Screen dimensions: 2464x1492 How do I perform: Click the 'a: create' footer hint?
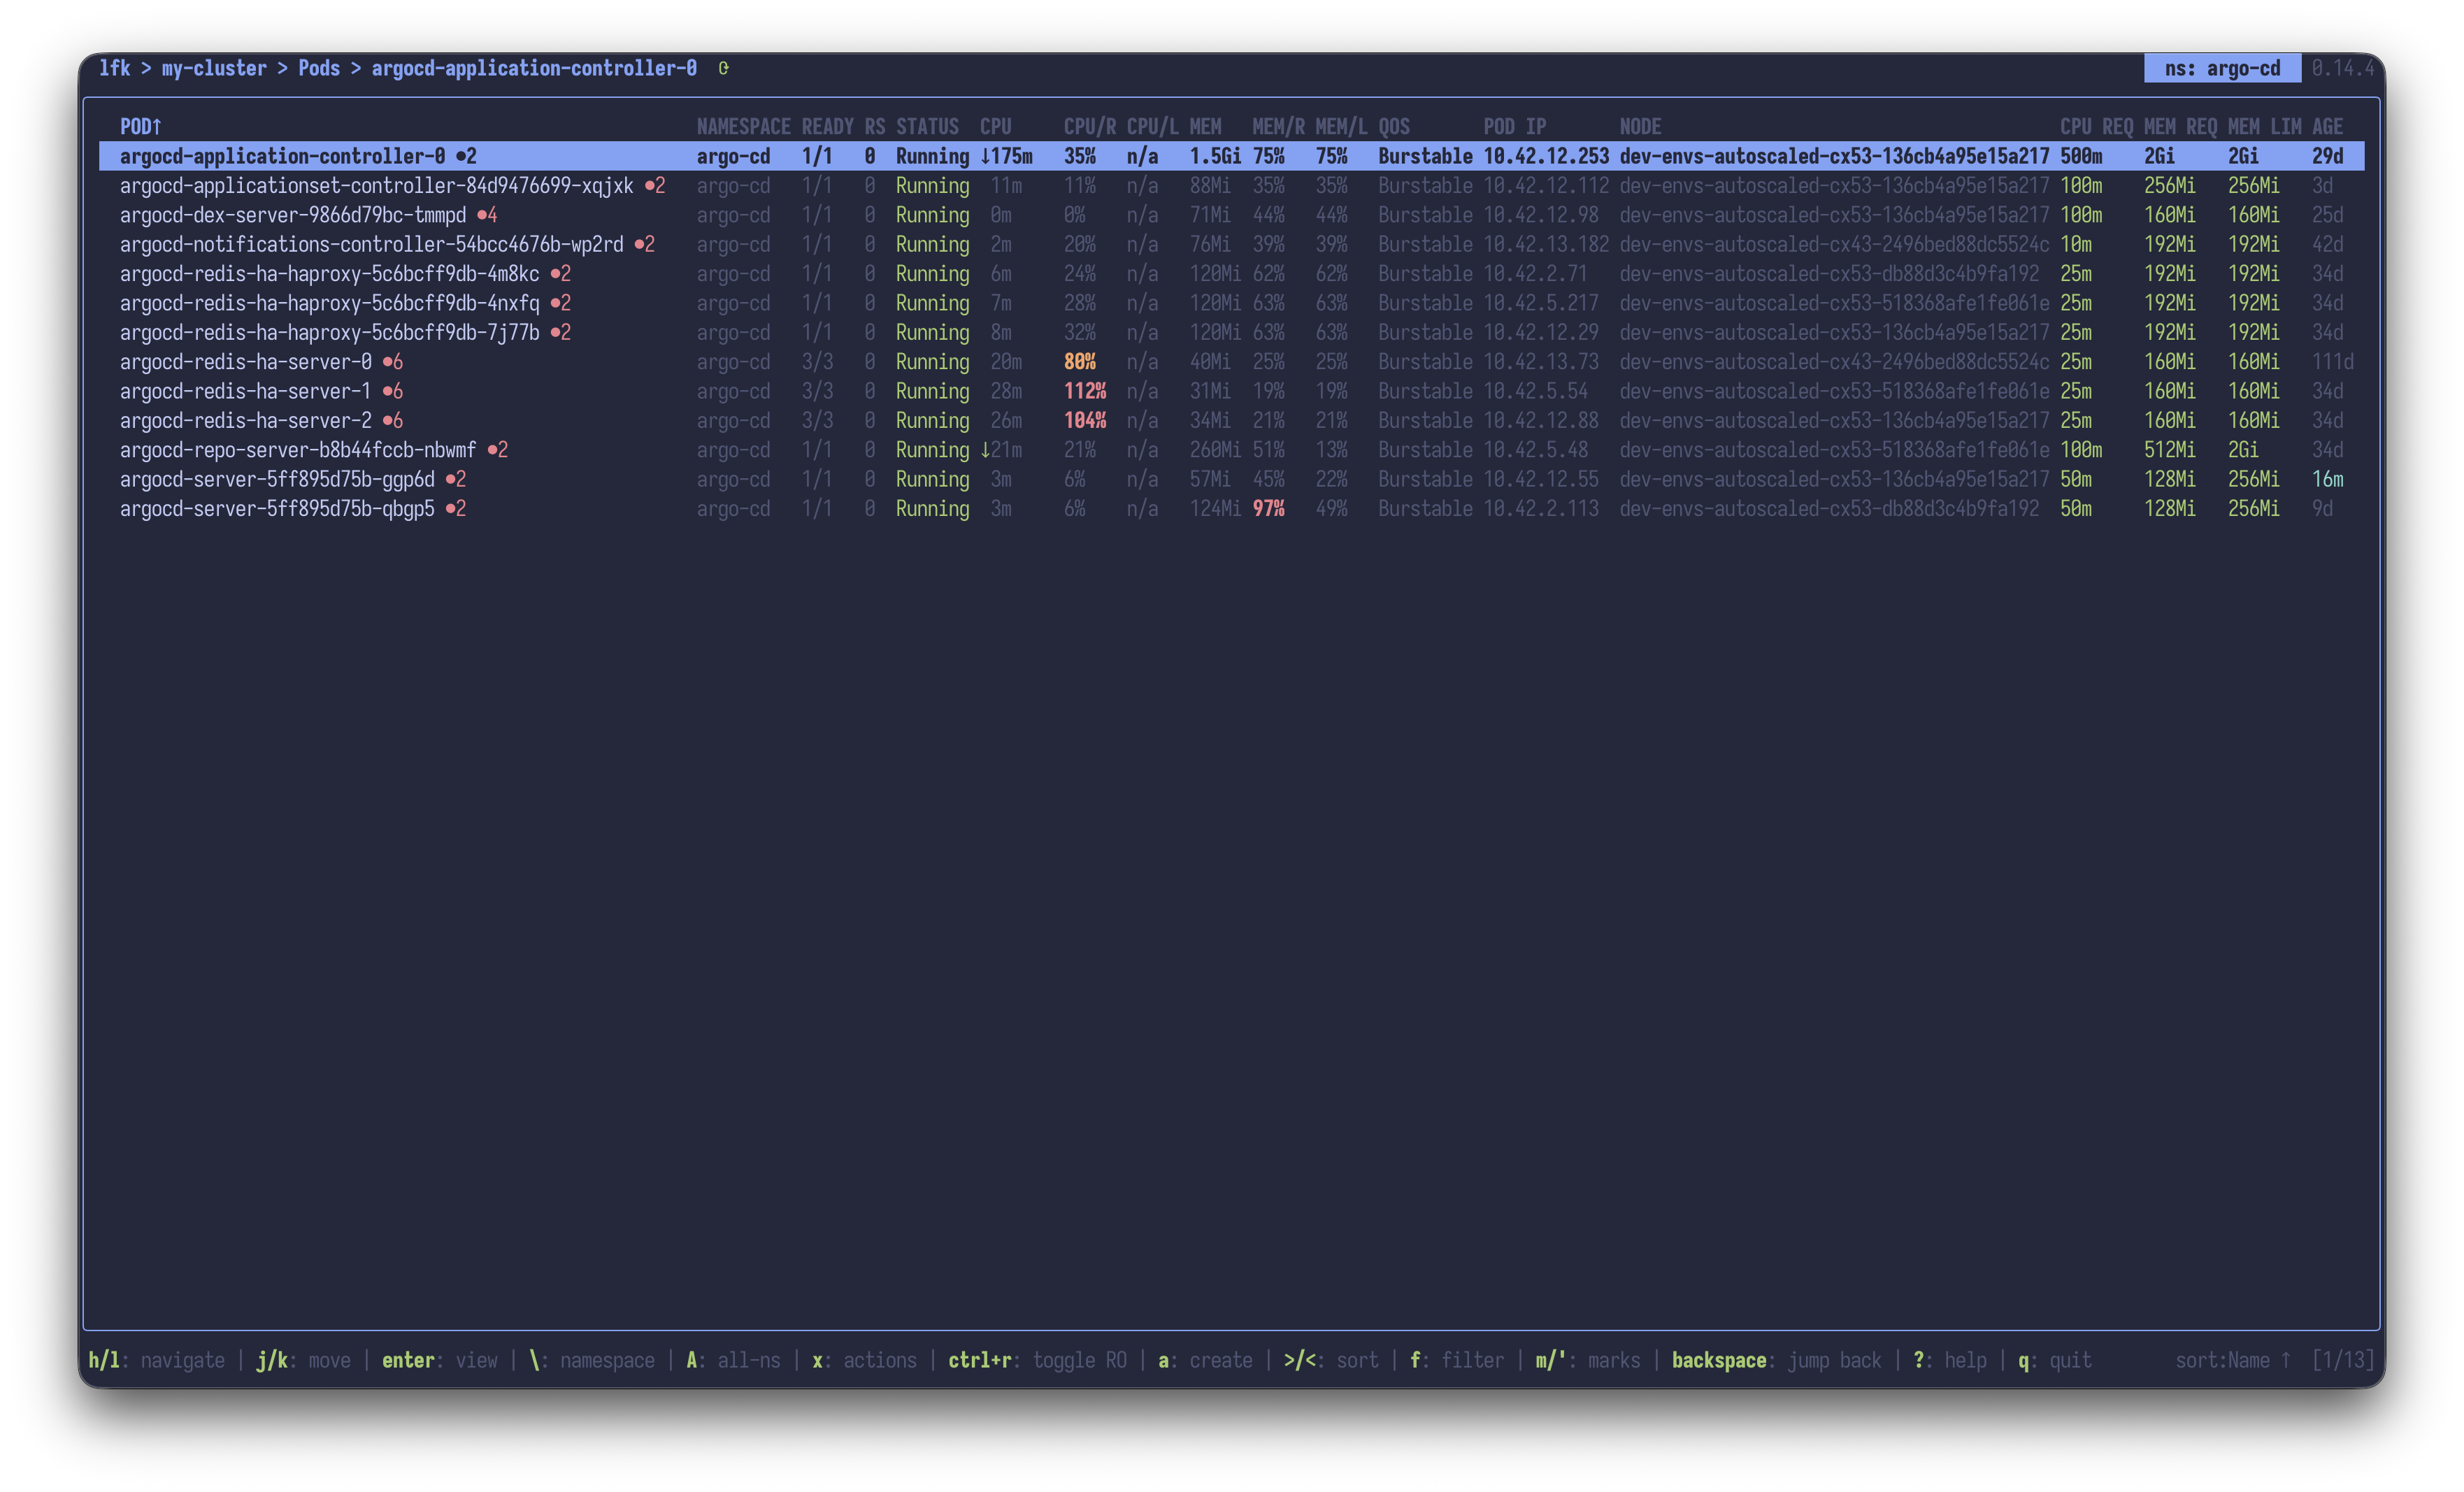1205,1360
